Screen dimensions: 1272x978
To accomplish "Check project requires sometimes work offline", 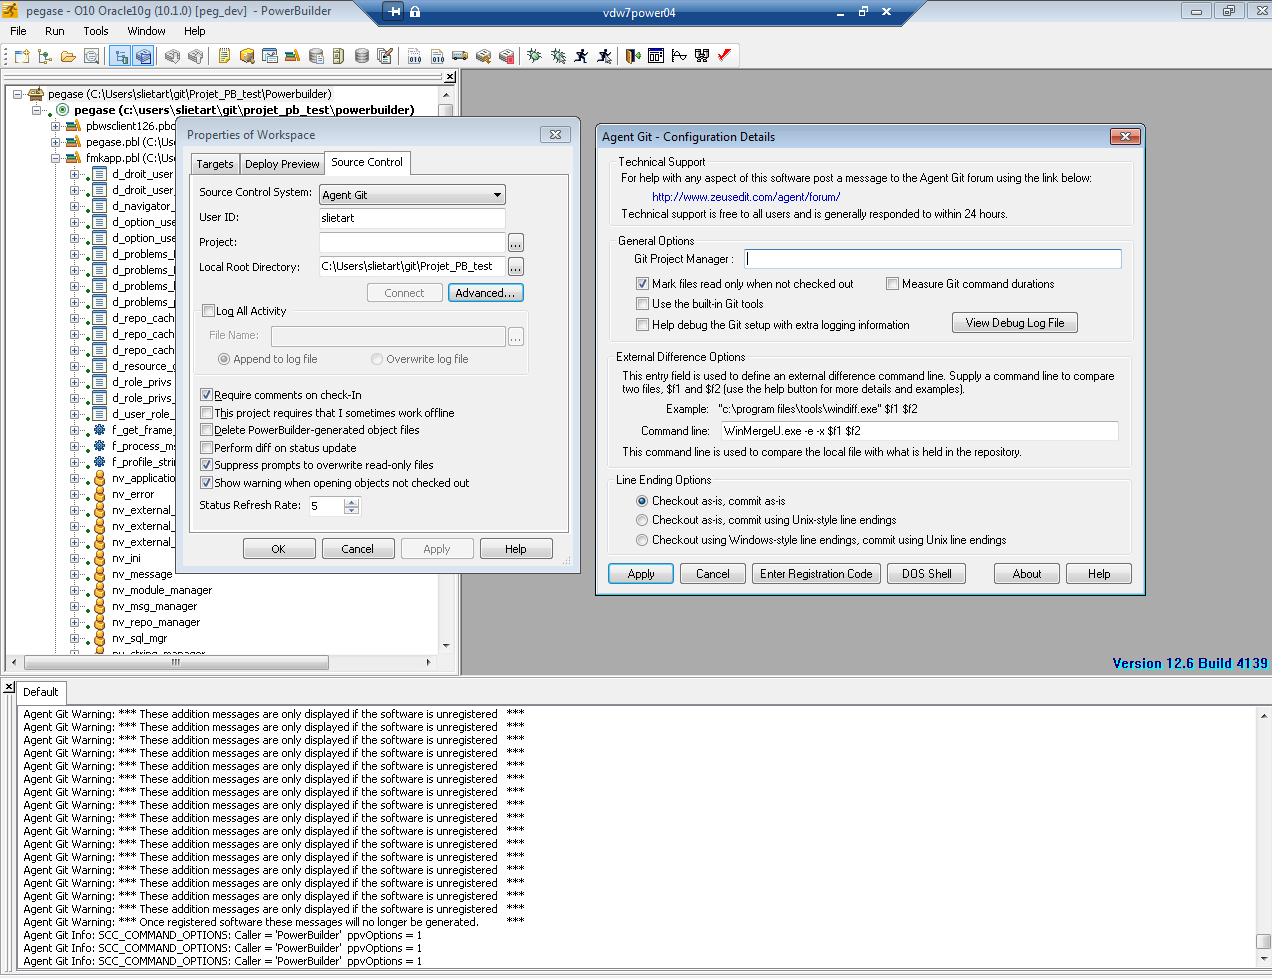I will (207, 413).
